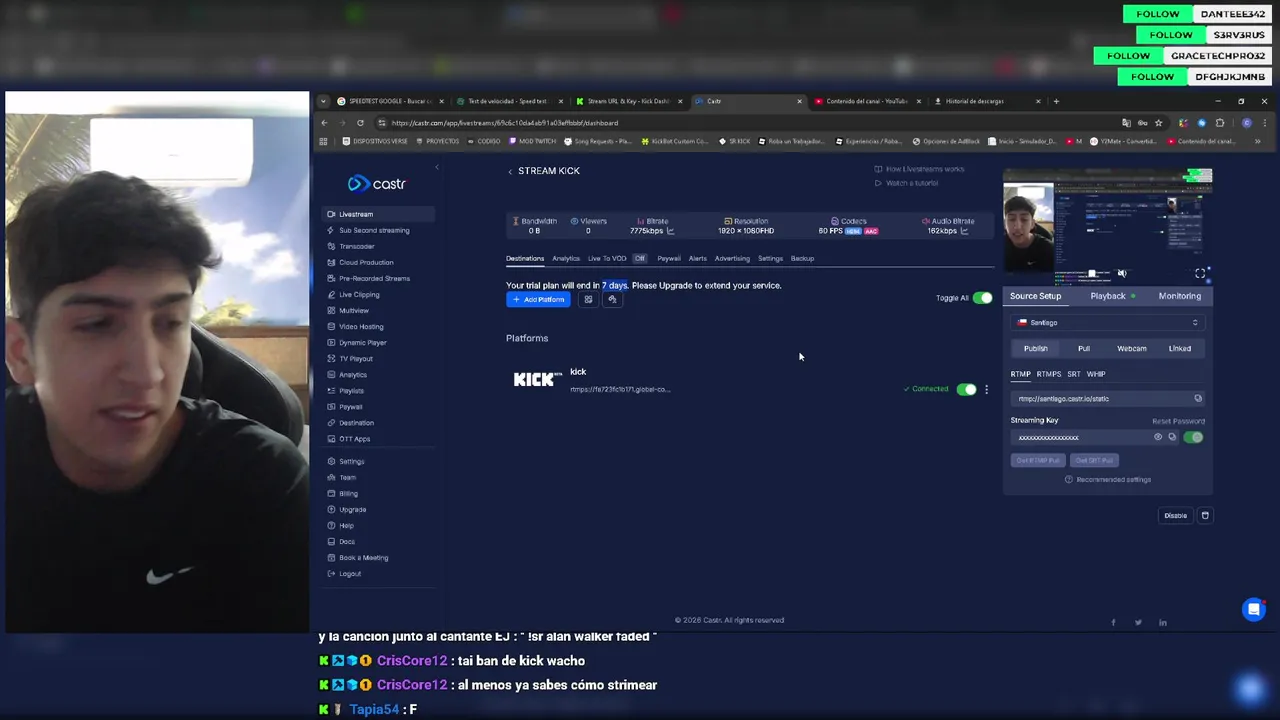Select the Monitoring tab
1280x720 pixels.
pos(1180,296)
